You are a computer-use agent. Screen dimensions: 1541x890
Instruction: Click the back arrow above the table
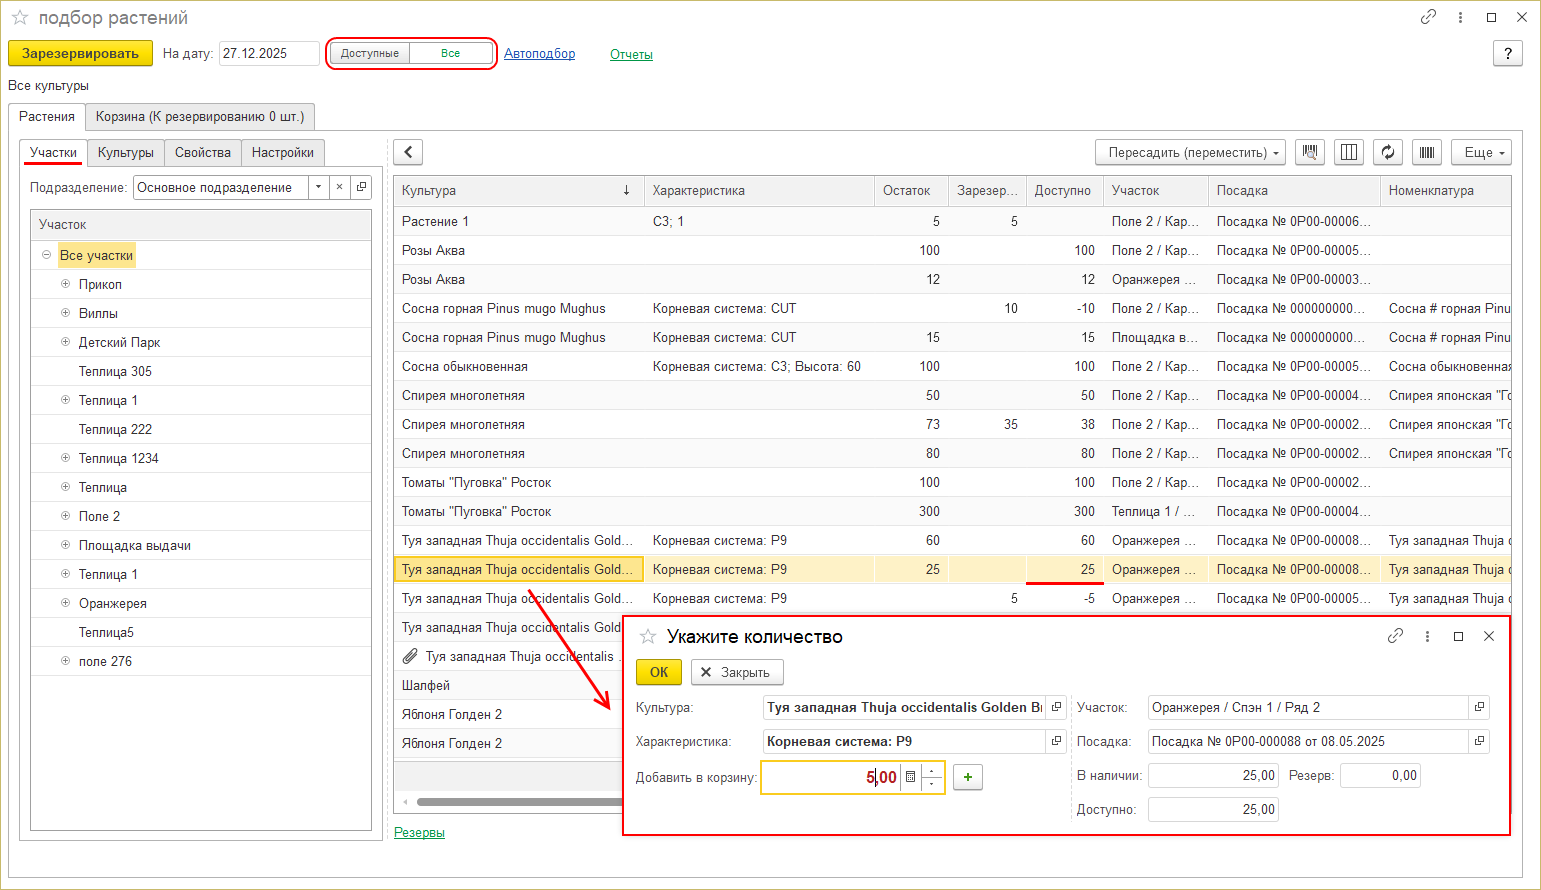(408, 152)
